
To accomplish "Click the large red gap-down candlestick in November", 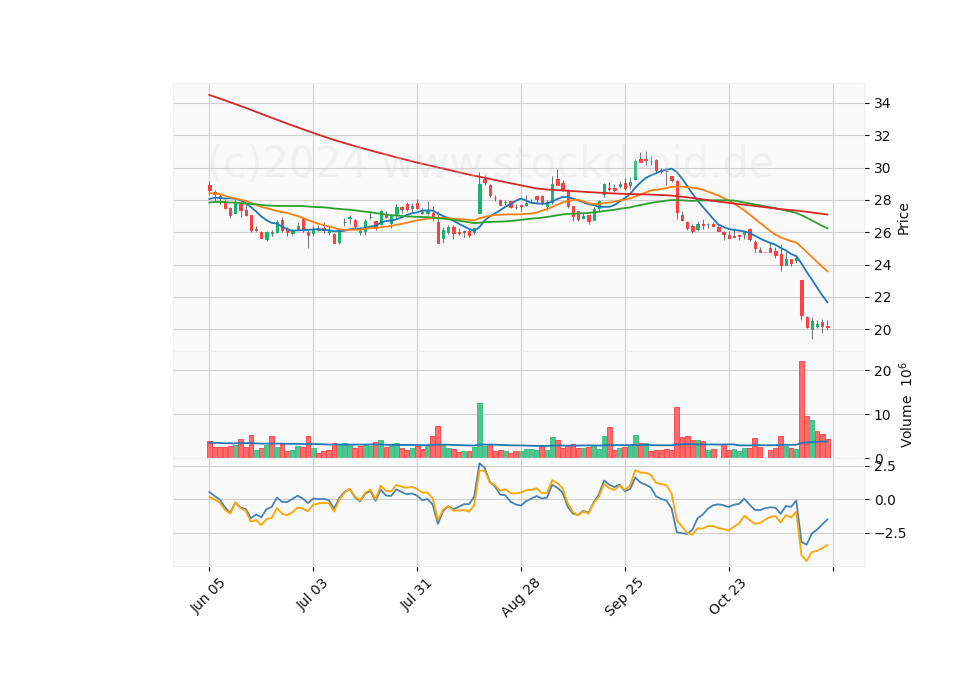I will [802, 299].
